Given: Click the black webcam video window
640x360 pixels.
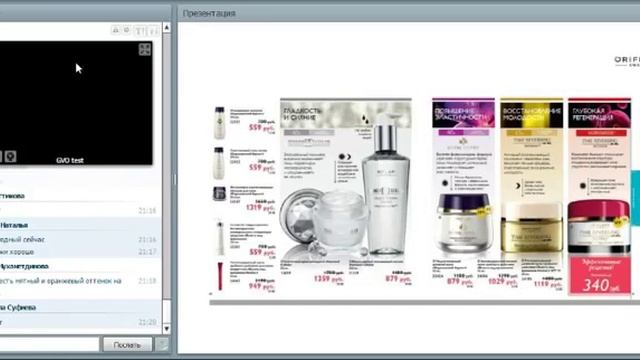Looking at the screenshot, I should pyautogui.click(x=76, y=103).
